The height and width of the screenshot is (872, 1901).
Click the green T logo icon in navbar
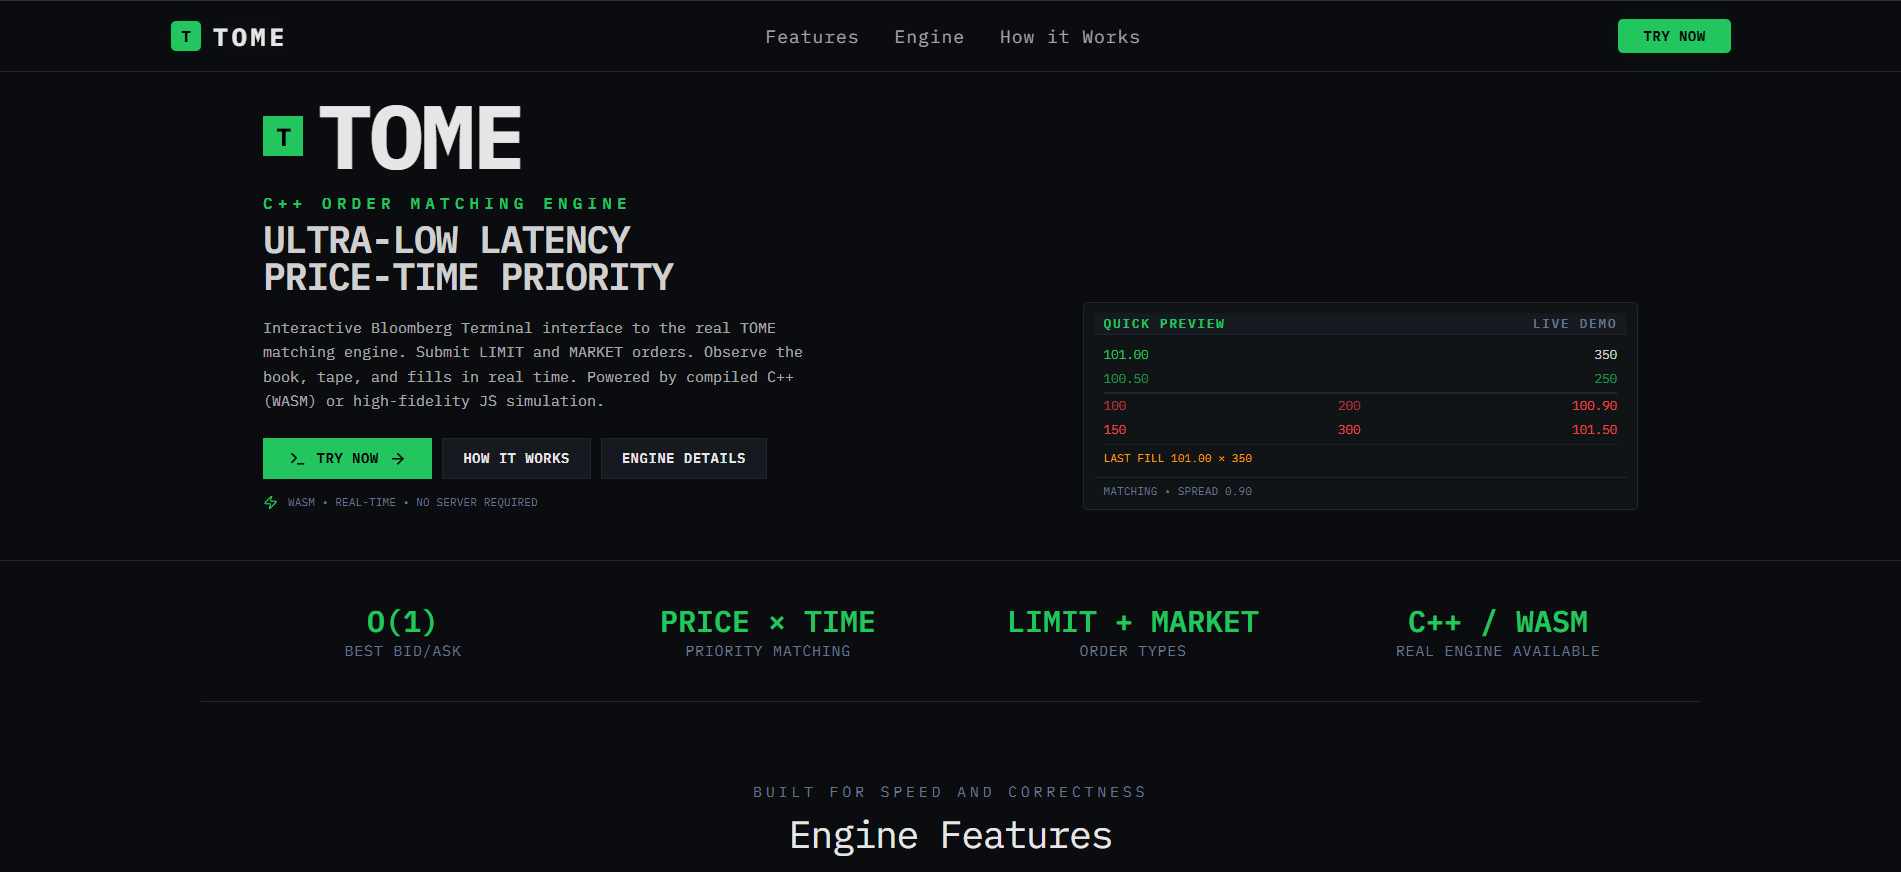pos(186,37)
